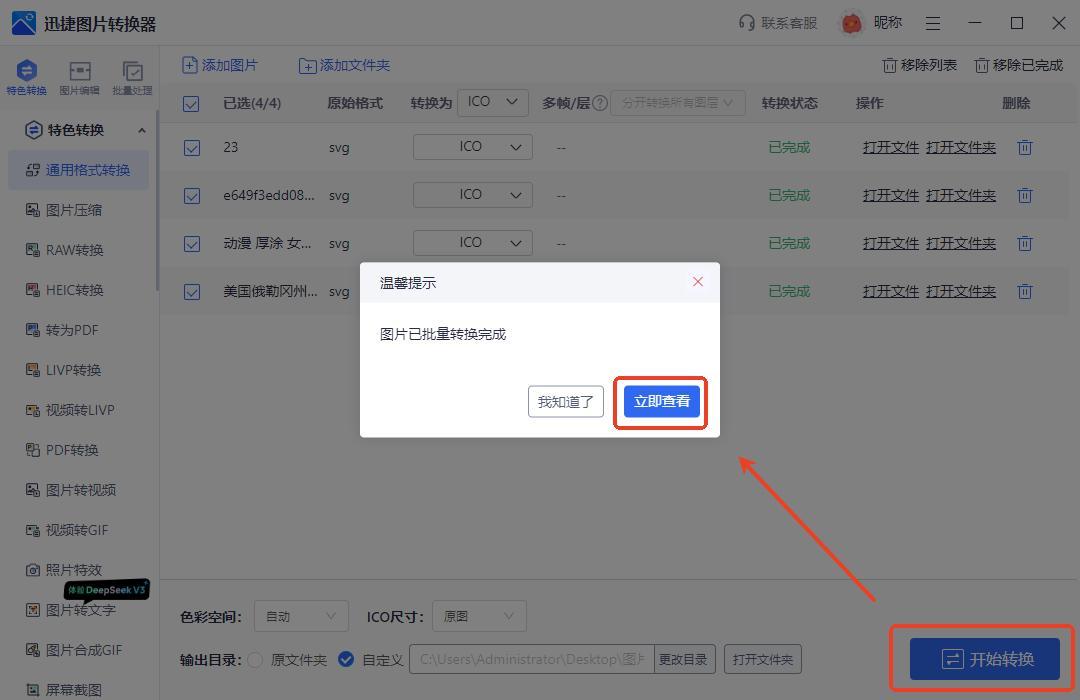
Task: Click the 我知道了 button
Action: click(565, 402)
